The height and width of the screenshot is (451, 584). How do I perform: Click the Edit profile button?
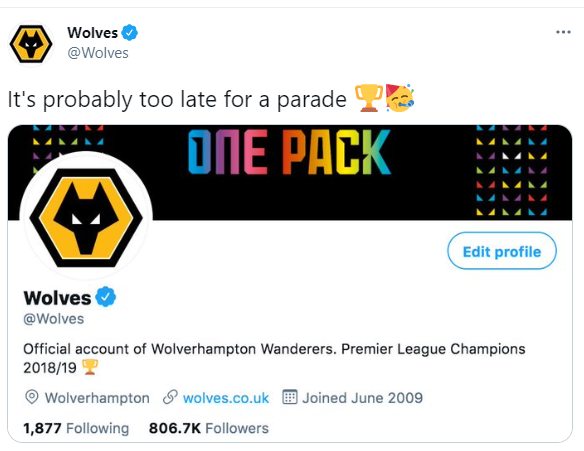[502, 251]
